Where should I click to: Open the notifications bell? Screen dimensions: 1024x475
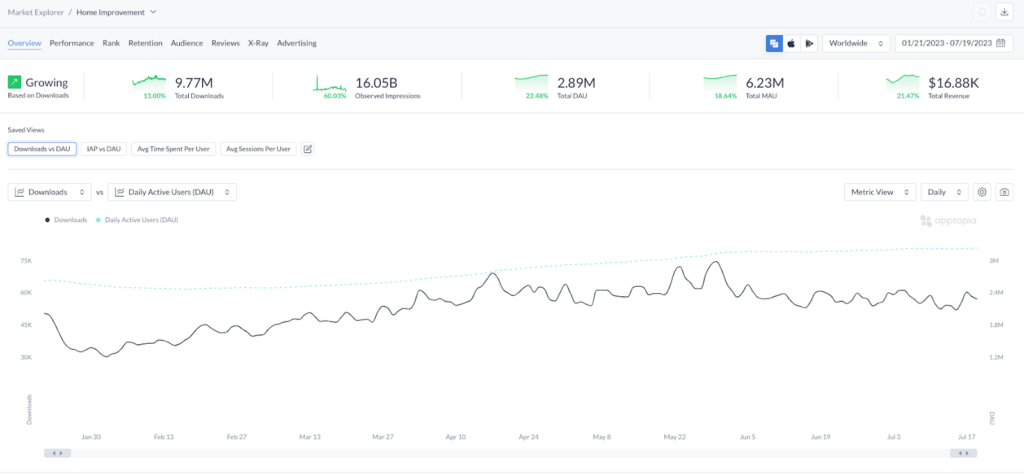click(x=981, y=12)
